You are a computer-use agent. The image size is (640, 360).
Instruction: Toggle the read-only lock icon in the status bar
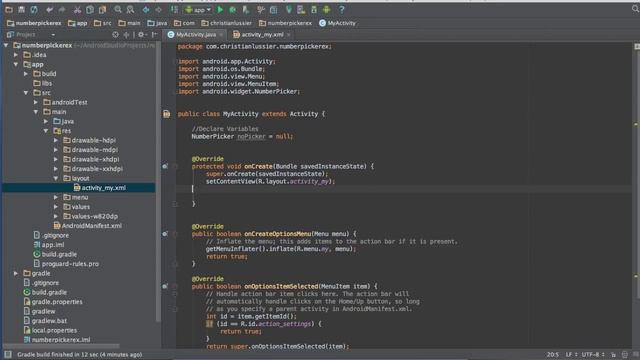pos(613,355)
